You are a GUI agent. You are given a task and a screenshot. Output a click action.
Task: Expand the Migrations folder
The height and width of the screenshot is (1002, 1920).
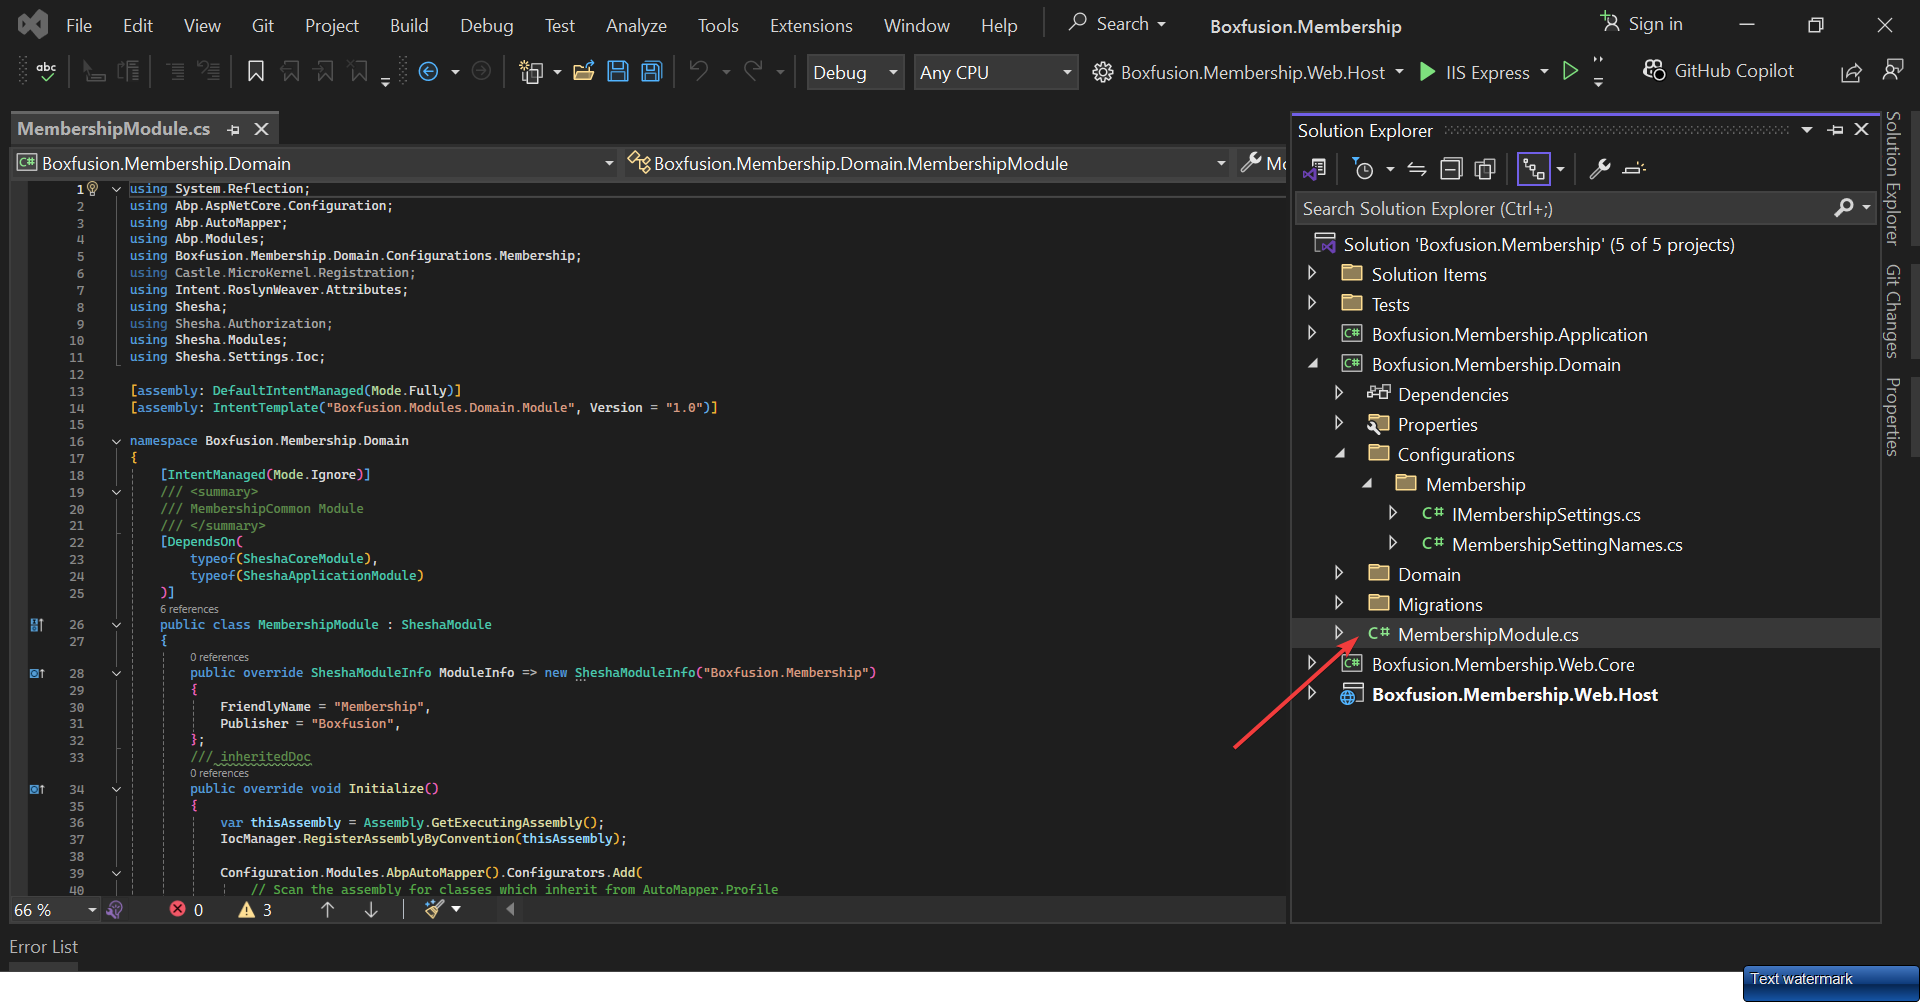pos(1339,603)
